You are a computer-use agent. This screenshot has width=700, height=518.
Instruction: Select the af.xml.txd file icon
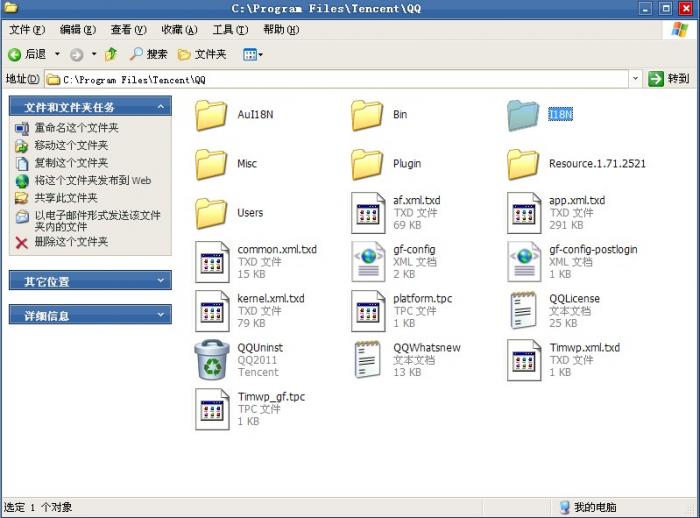368,213
